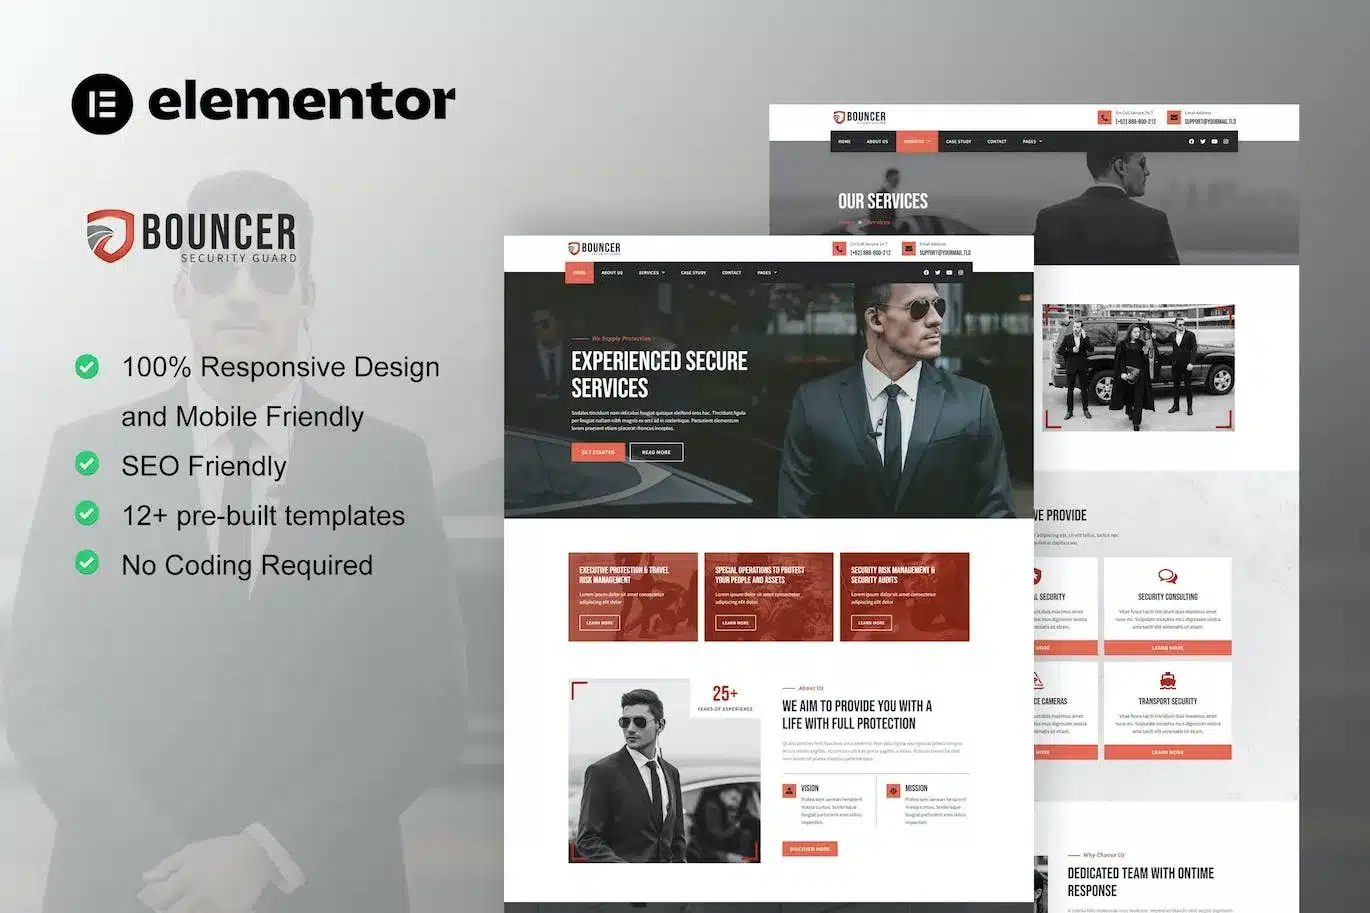Screen dimensions: 1370x913
Task: Click the email icon in Our Services page header
Action: (x=1174, y=117)
